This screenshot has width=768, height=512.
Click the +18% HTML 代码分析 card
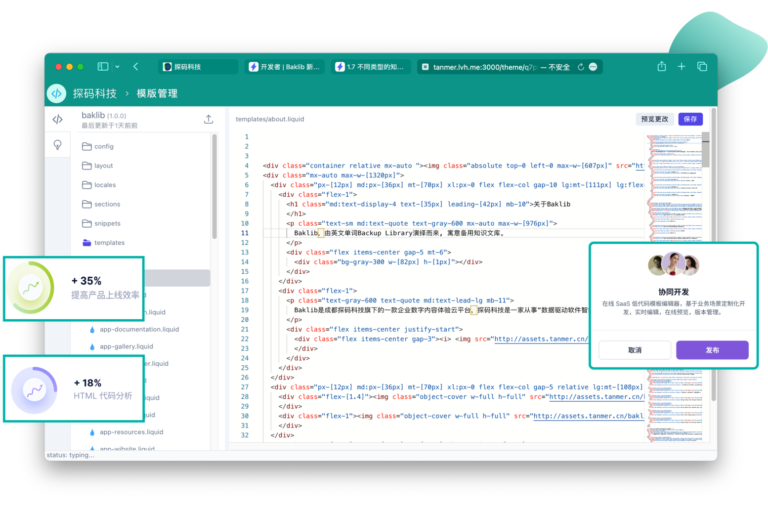tap(74, 389)
